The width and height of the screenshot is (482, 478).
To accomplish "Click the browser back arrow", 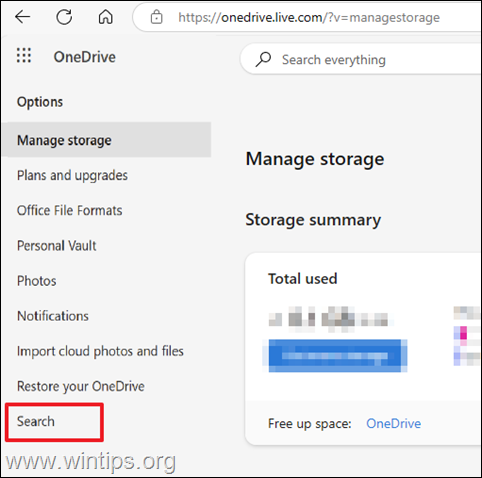I will 23,17.
